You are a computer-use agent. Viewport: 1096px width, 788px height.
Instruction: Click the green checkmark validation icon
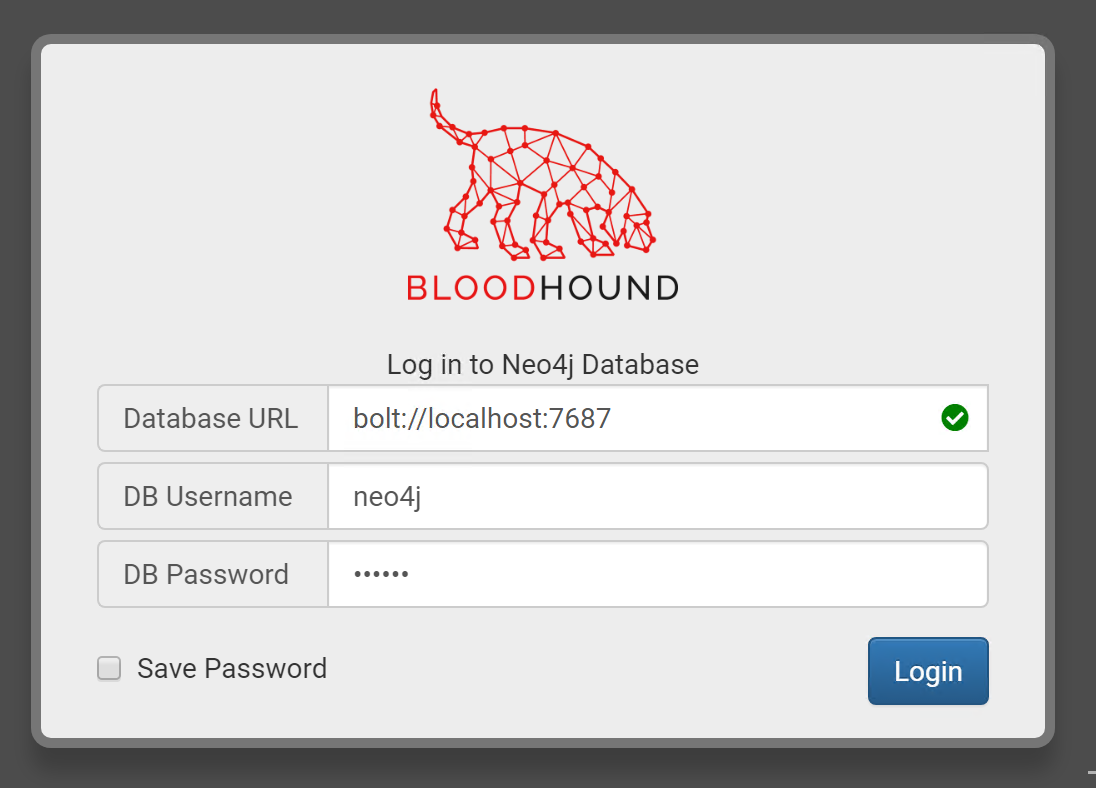tap(955, 418)
